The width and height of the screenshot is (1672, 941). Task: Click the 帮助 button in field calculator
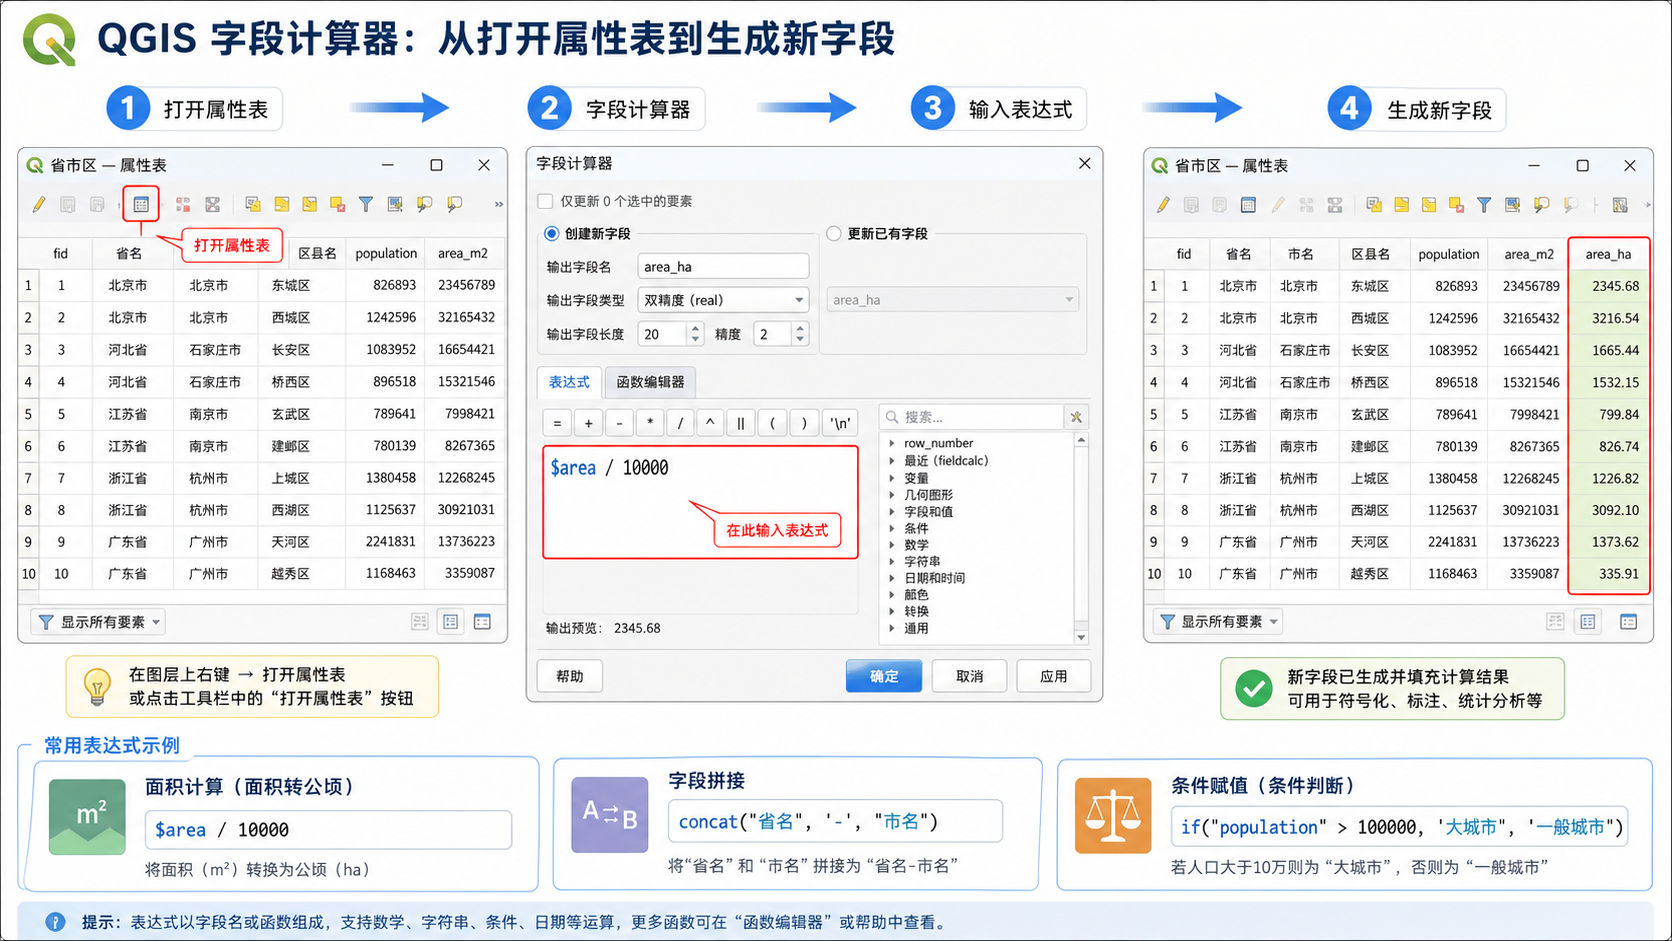pyautogui.click(x=570, y=676)
